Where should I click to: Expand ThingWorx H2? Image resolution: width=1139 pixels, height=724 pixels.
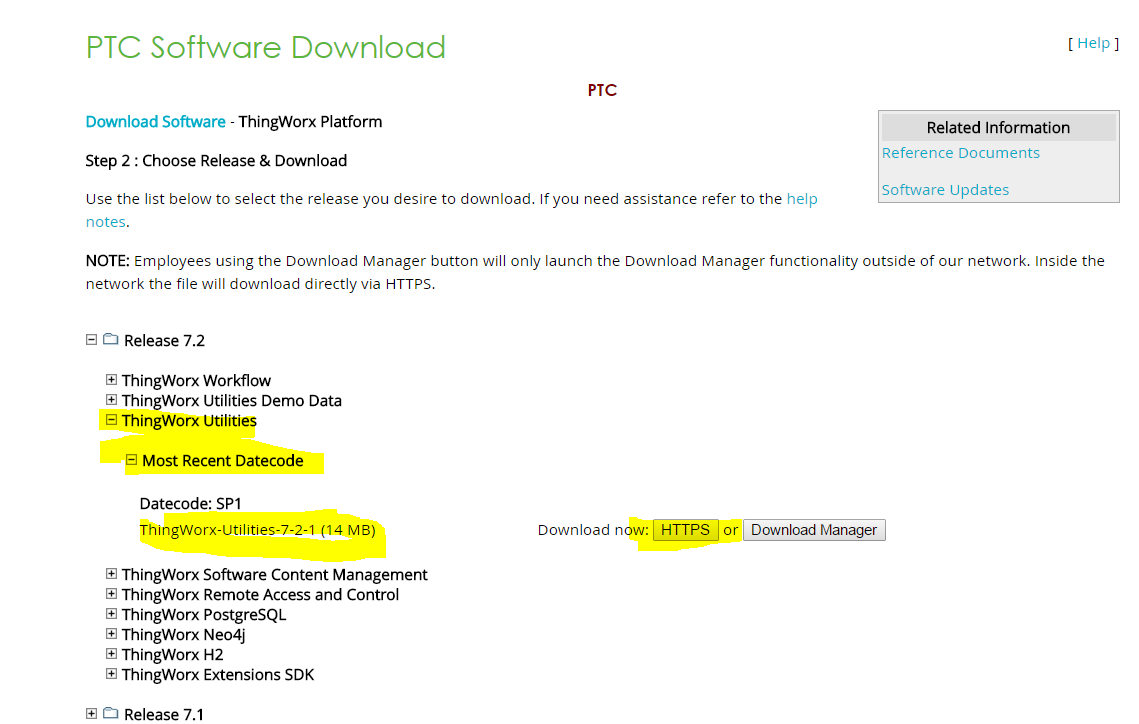click(111, 653)
